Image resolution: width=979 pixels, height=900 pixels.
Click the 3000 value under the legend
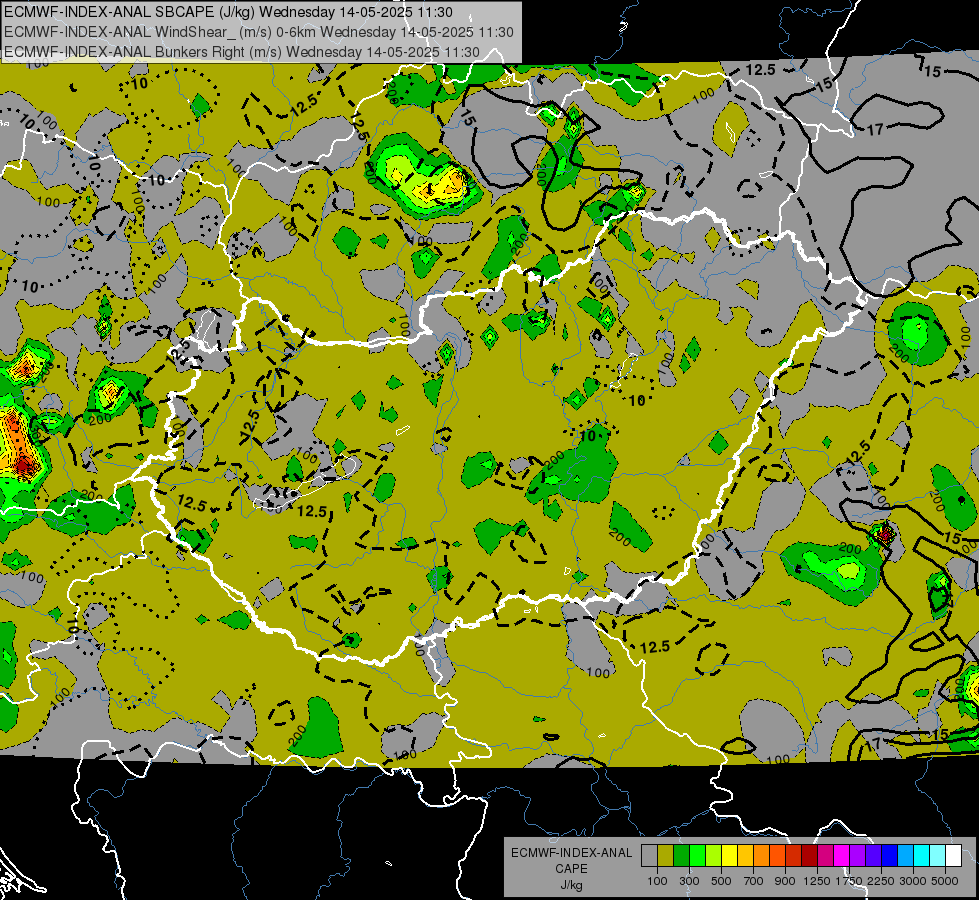click(913, 881)
